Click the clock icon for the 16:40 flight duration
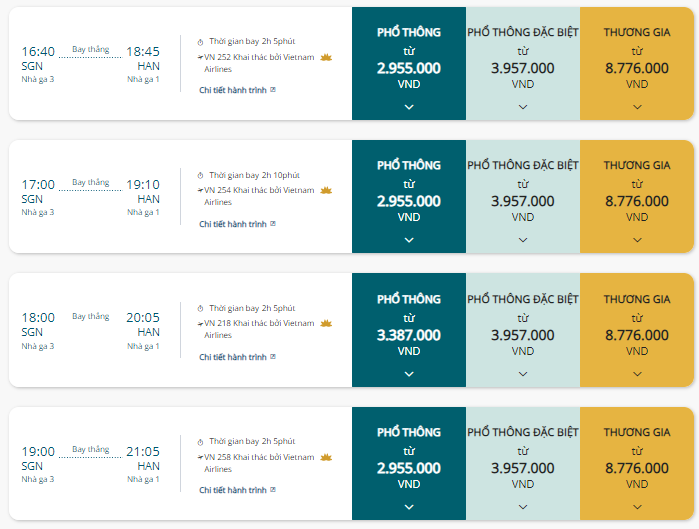Viewport: 699px width, 529px height. 201,42
